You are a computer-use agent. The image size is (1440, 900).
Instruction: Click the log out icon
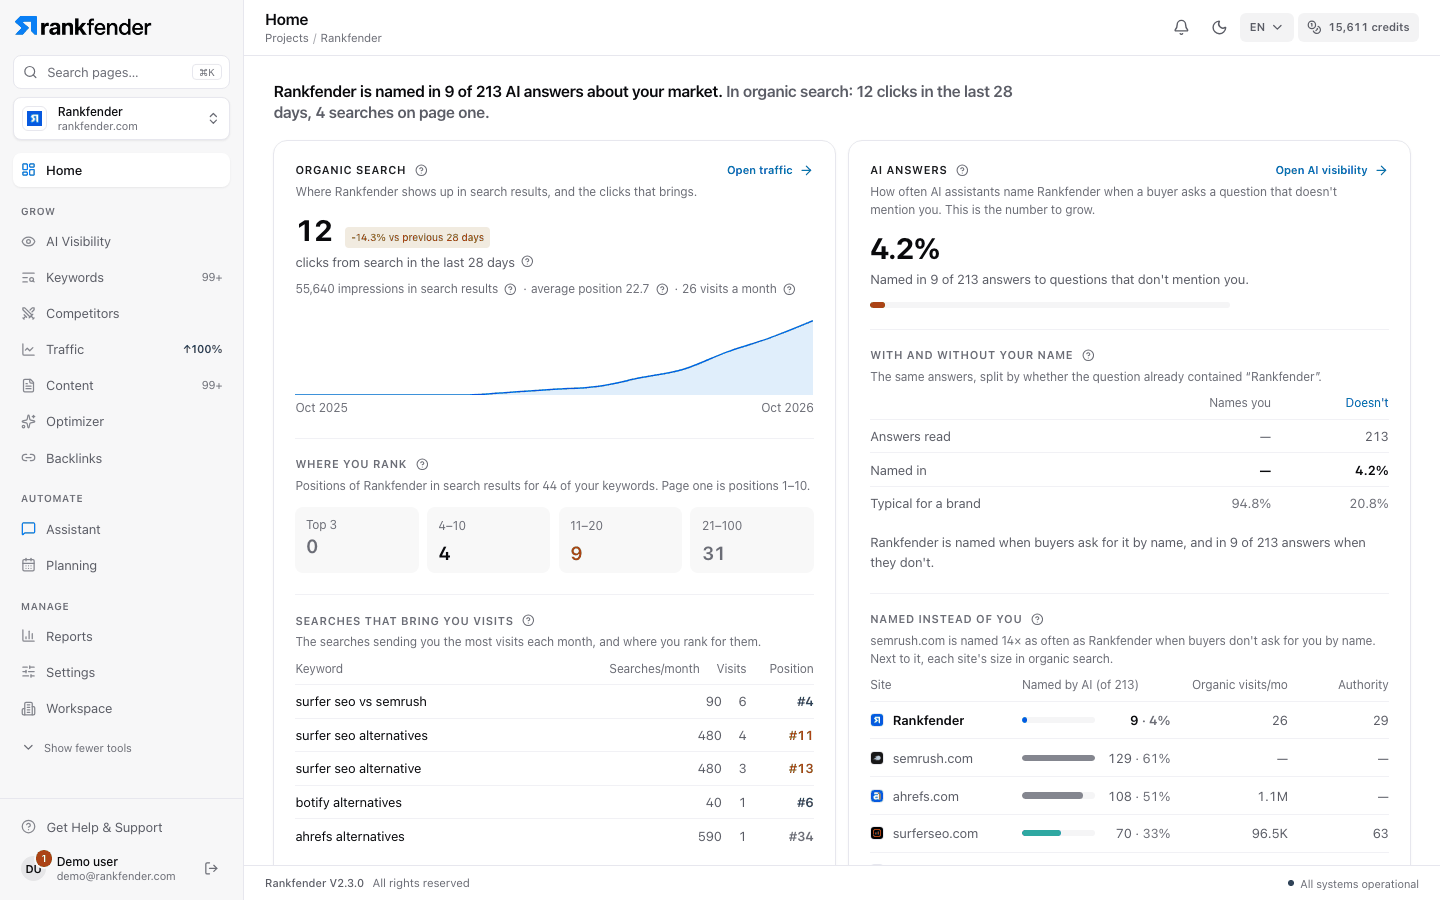(x=211, y=868)
